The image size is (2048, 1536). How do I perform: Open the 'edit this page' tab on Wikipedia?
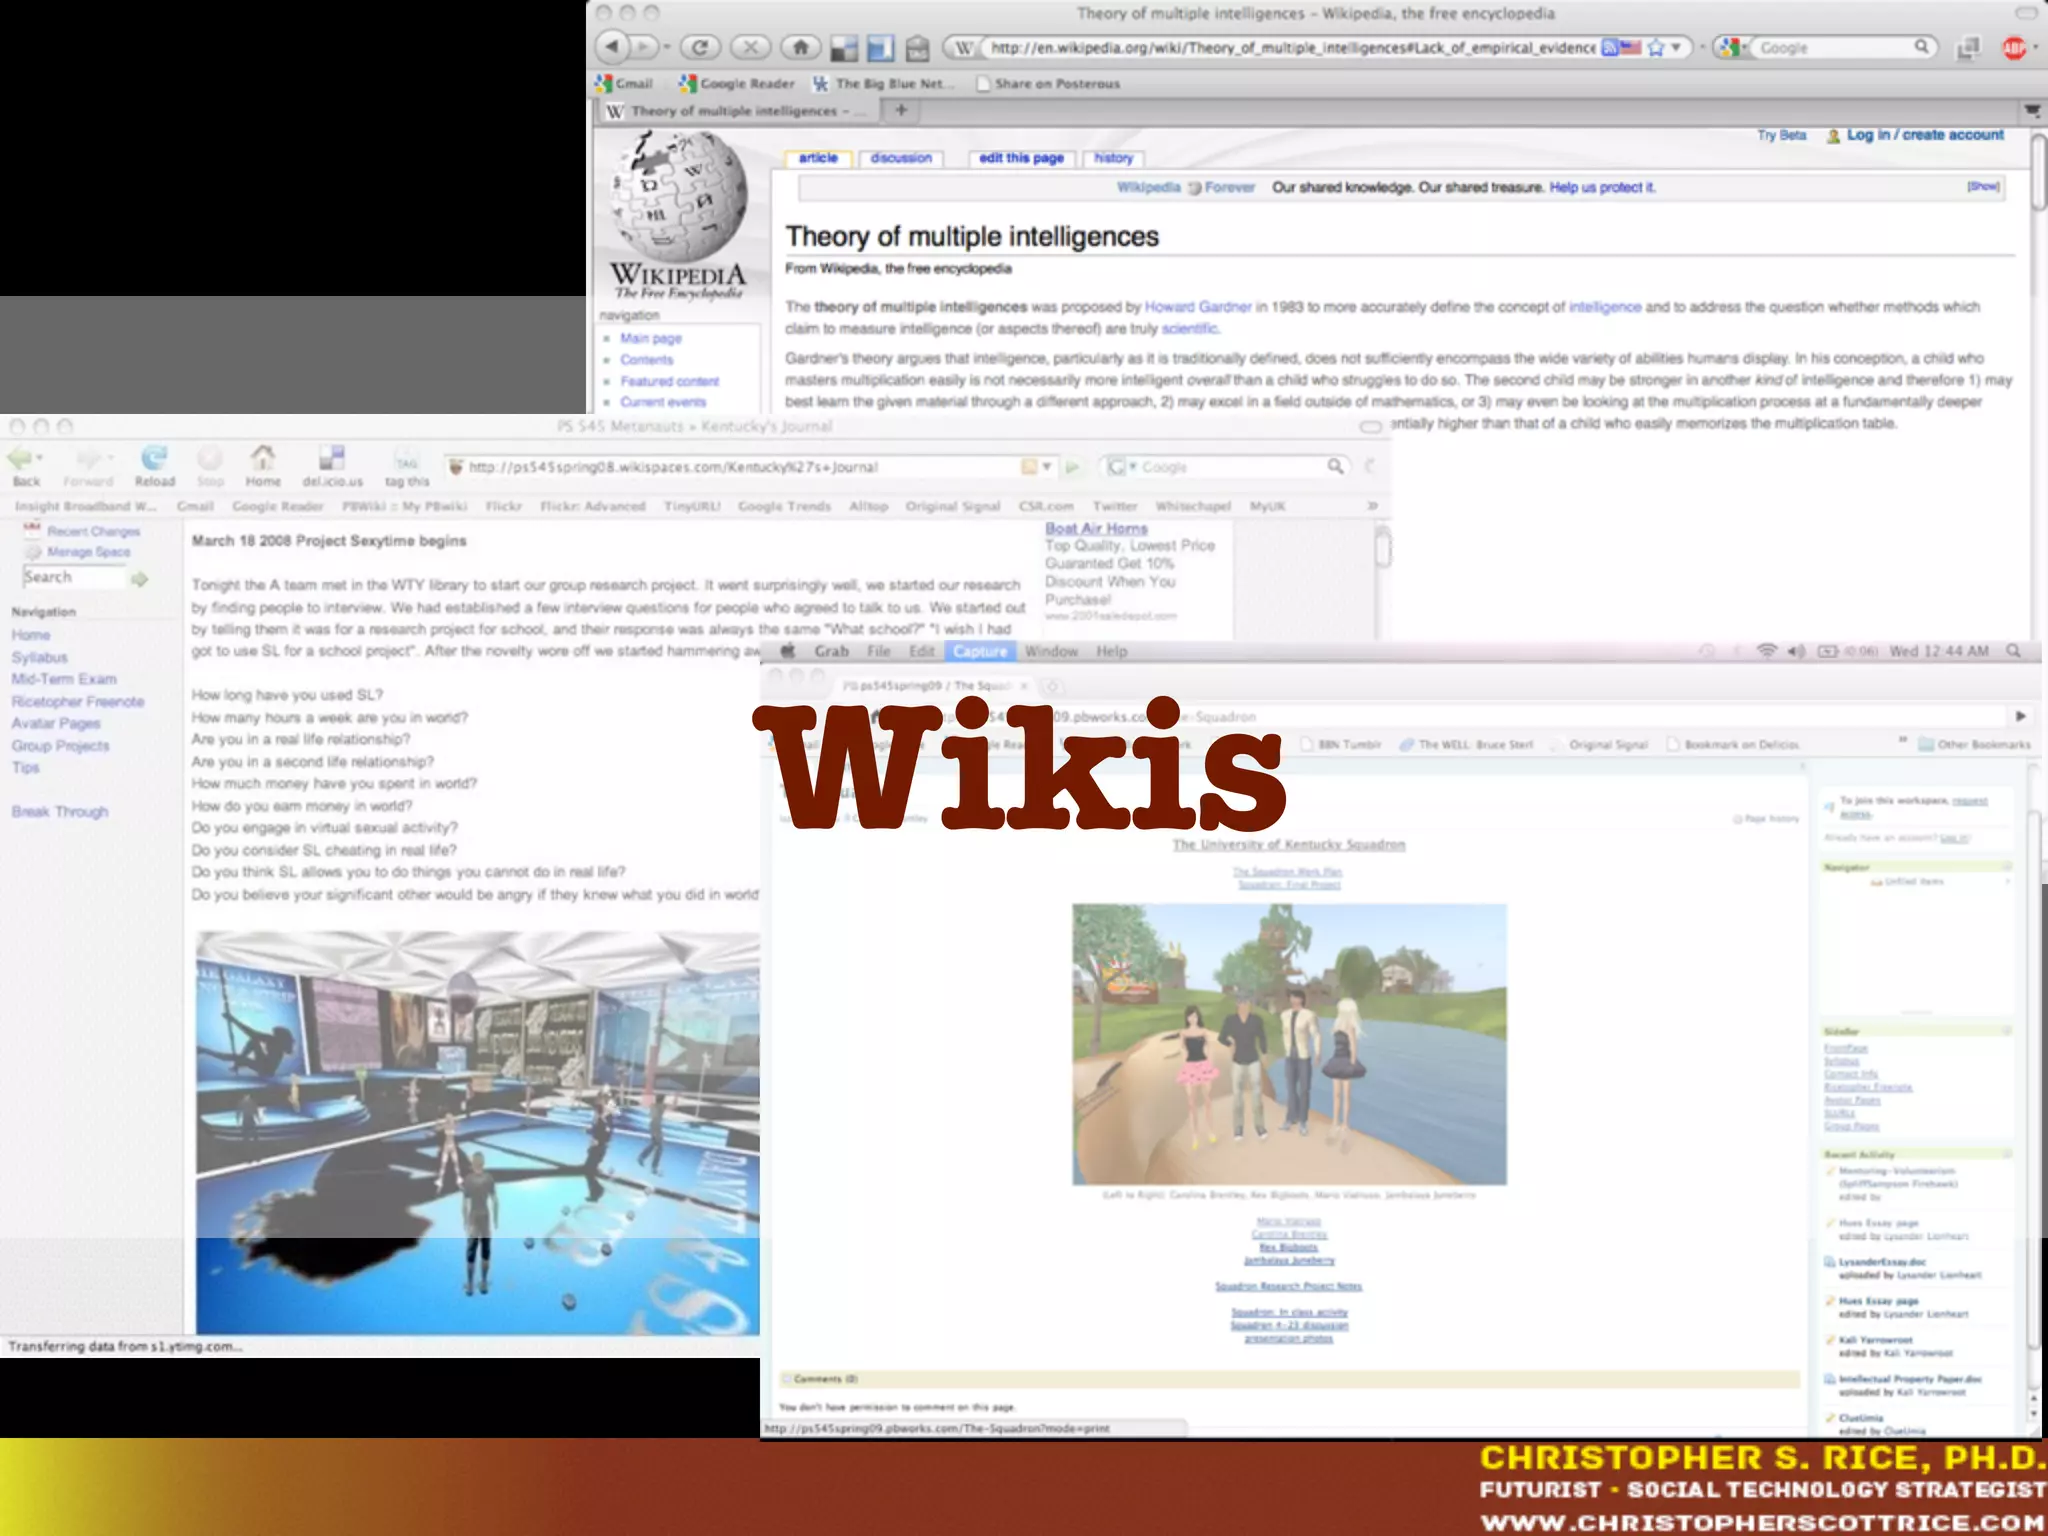(x=1021, y=158)
